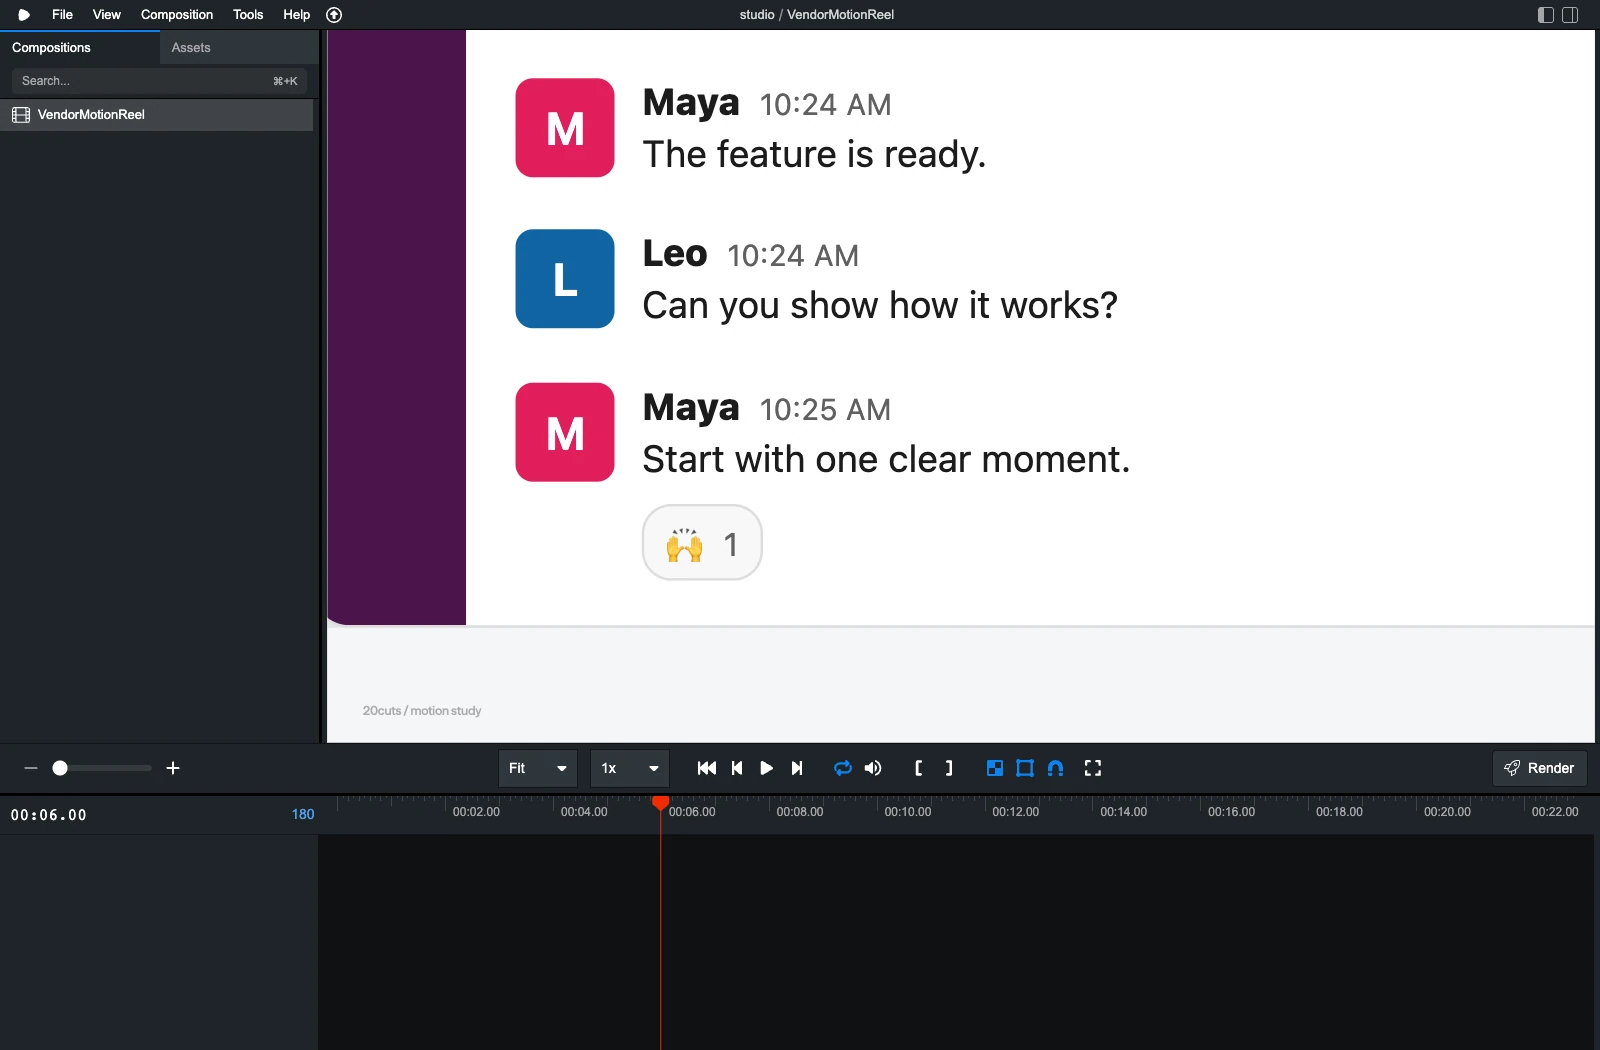Click the red playhead marker

[x=660, y=802]
